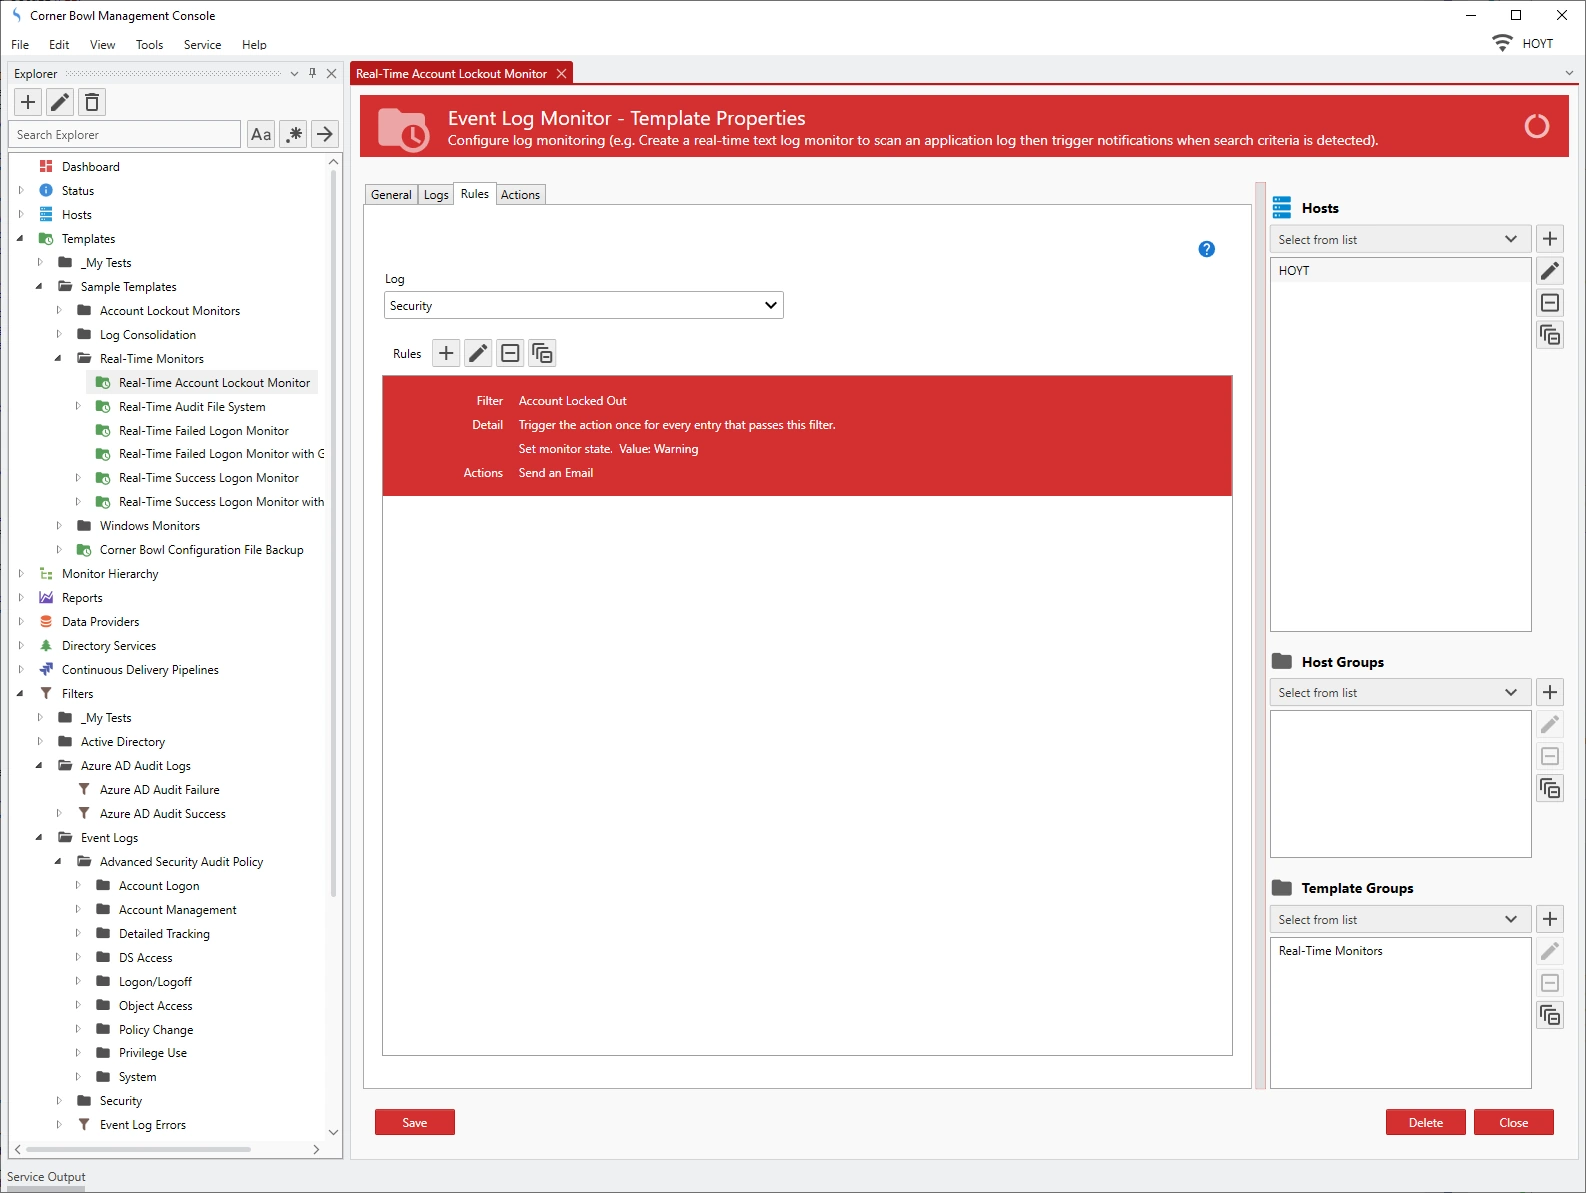
Task: Open the blue help question icon
Action: 1206,249
